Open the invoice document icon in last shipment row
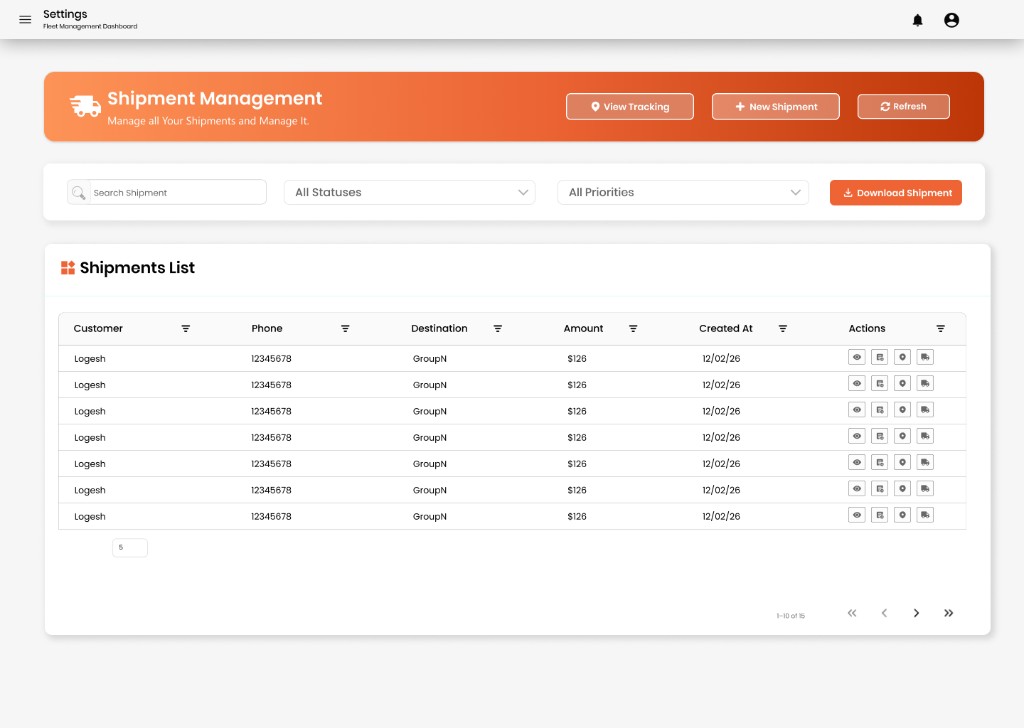This screenshot has width=1024, height=728. 880,514
